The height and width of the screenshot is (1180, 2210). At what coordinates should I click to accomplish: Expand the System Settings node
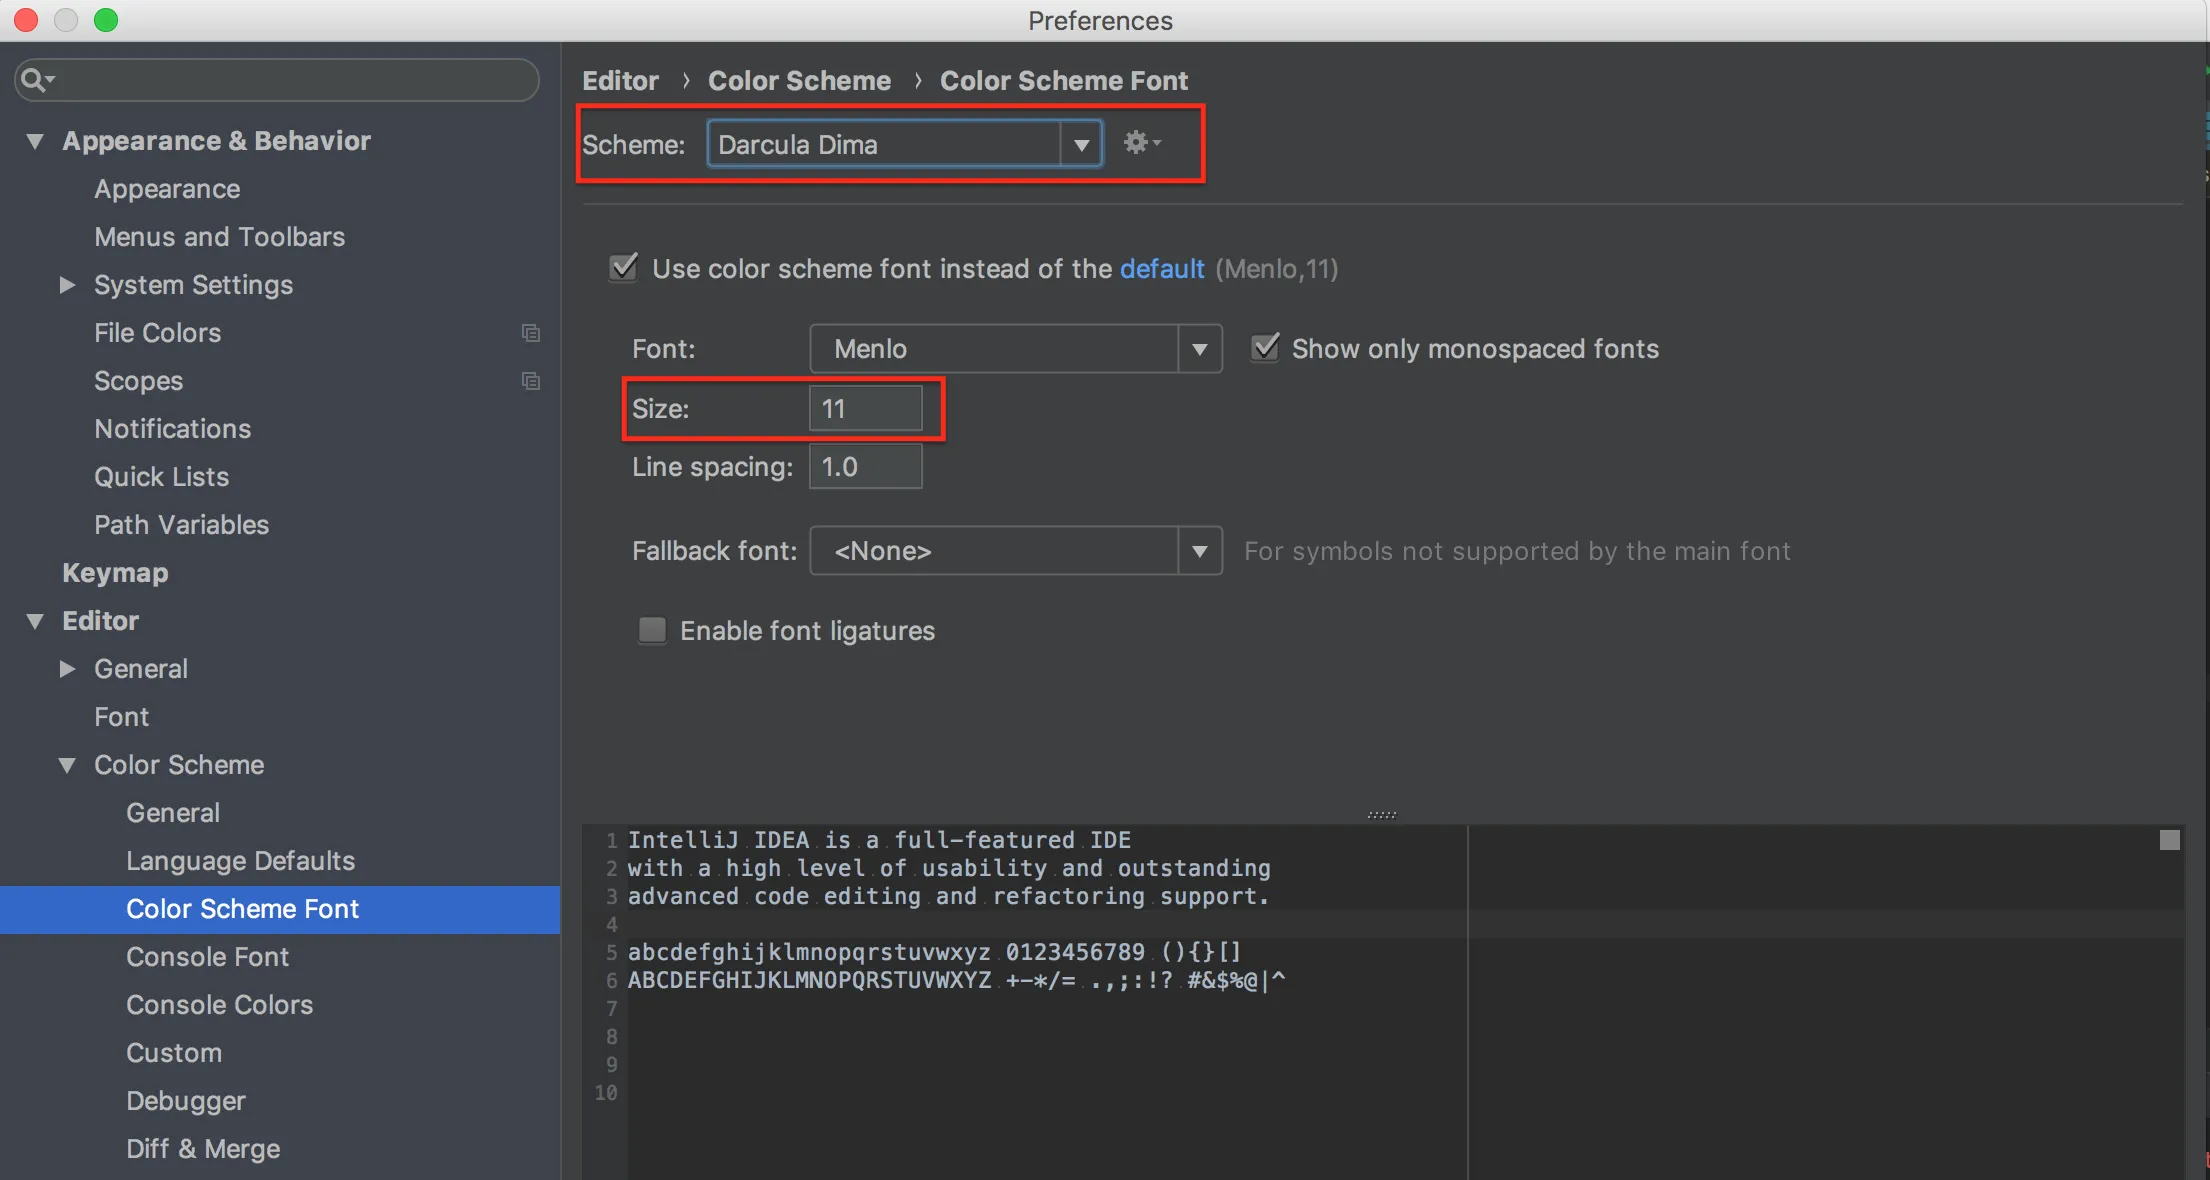pyautogui.click(x=67, y=285)
